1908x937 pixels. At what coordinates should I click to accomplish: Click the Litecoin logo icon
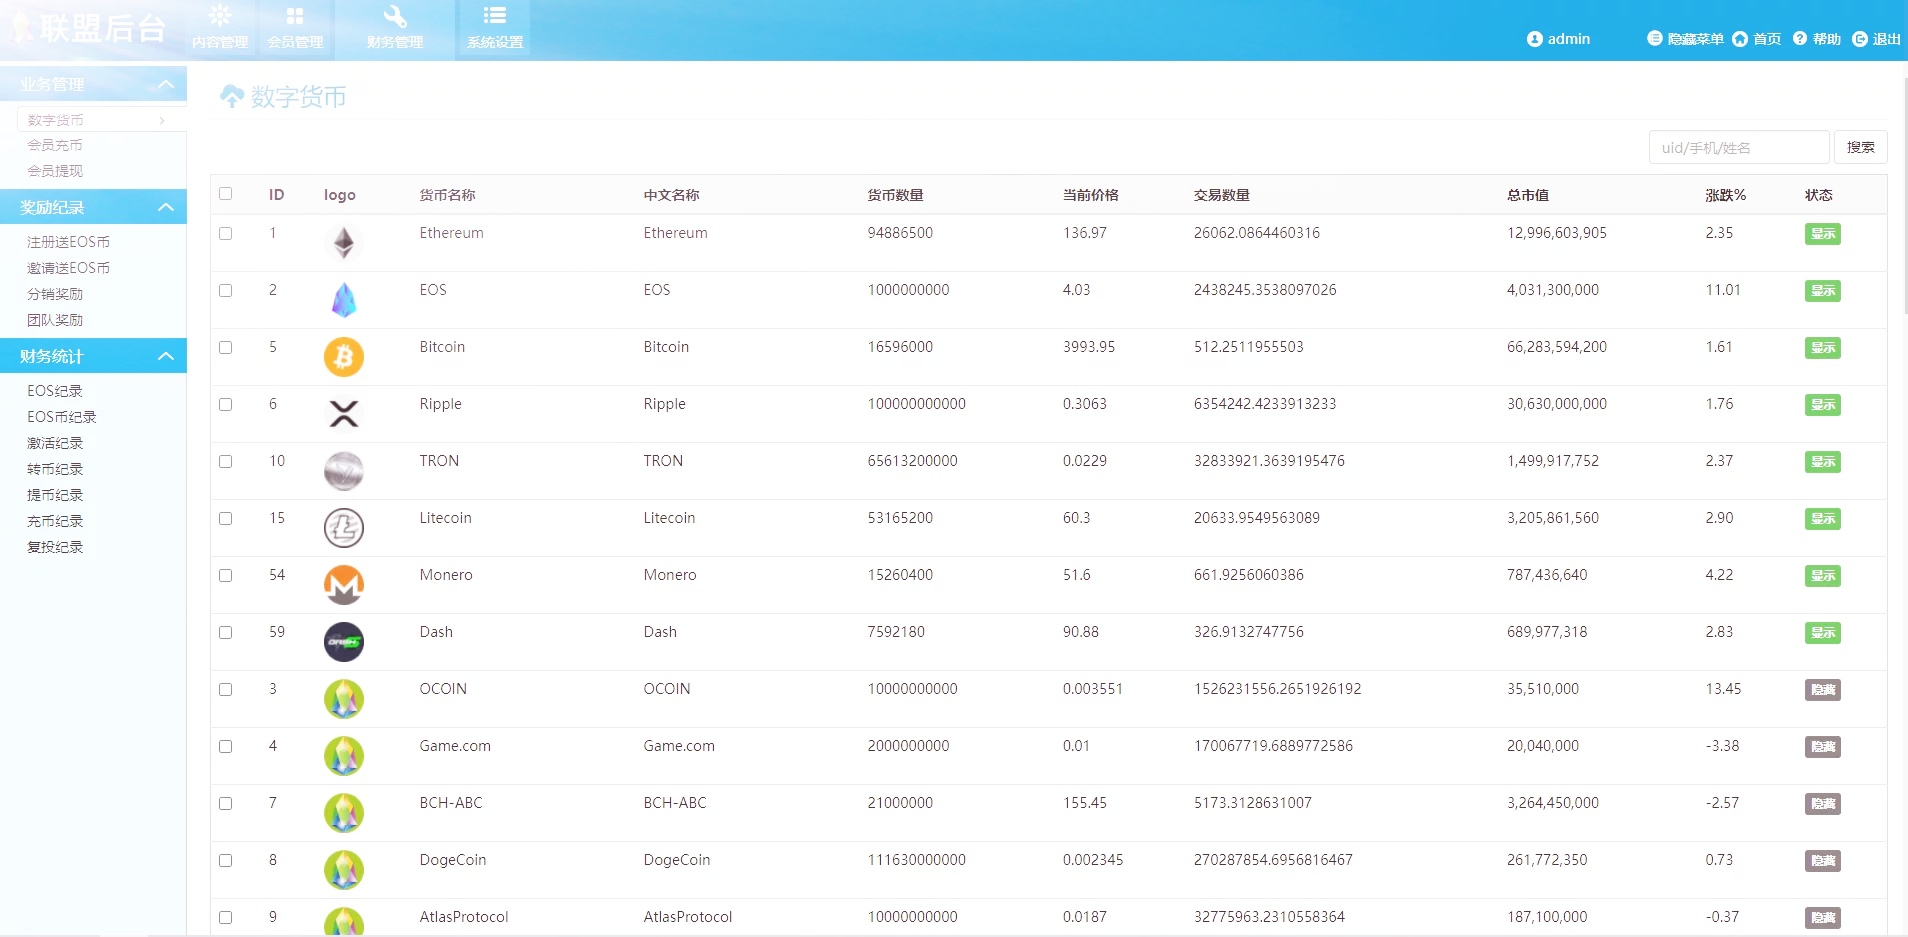[x=344, y=528]
